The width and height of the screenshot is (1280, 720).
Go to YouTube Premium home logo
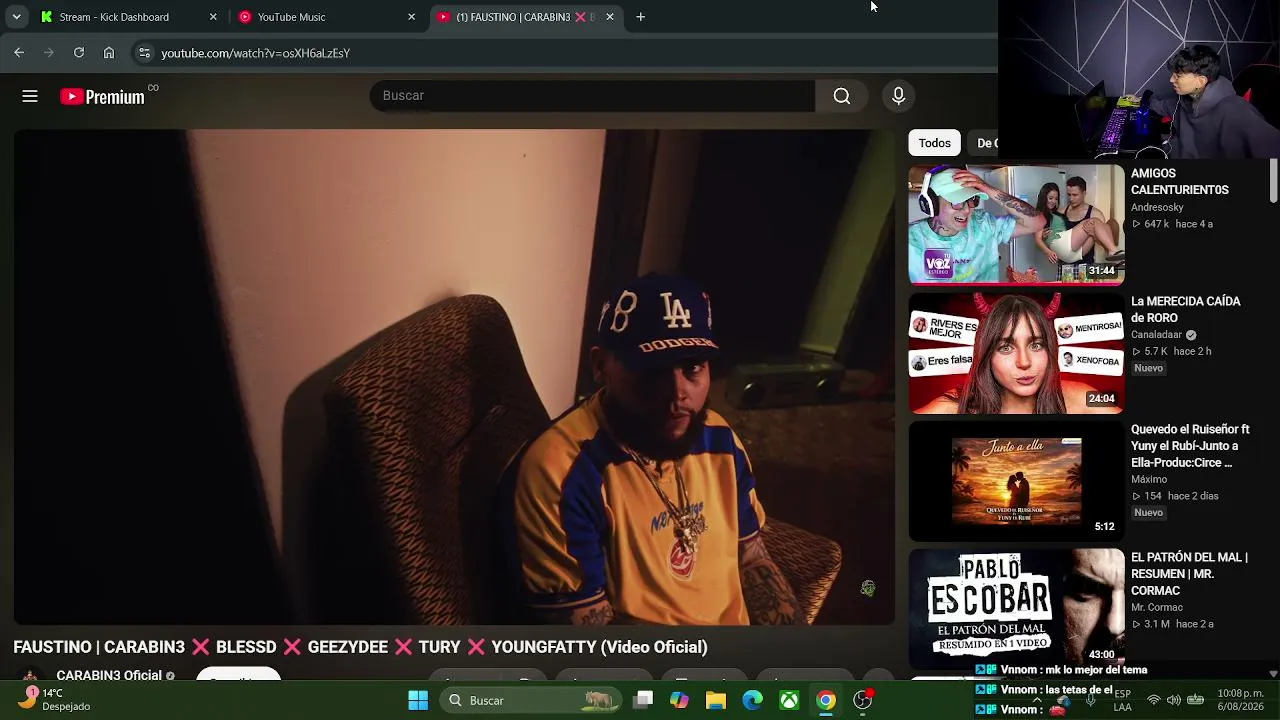102,97
